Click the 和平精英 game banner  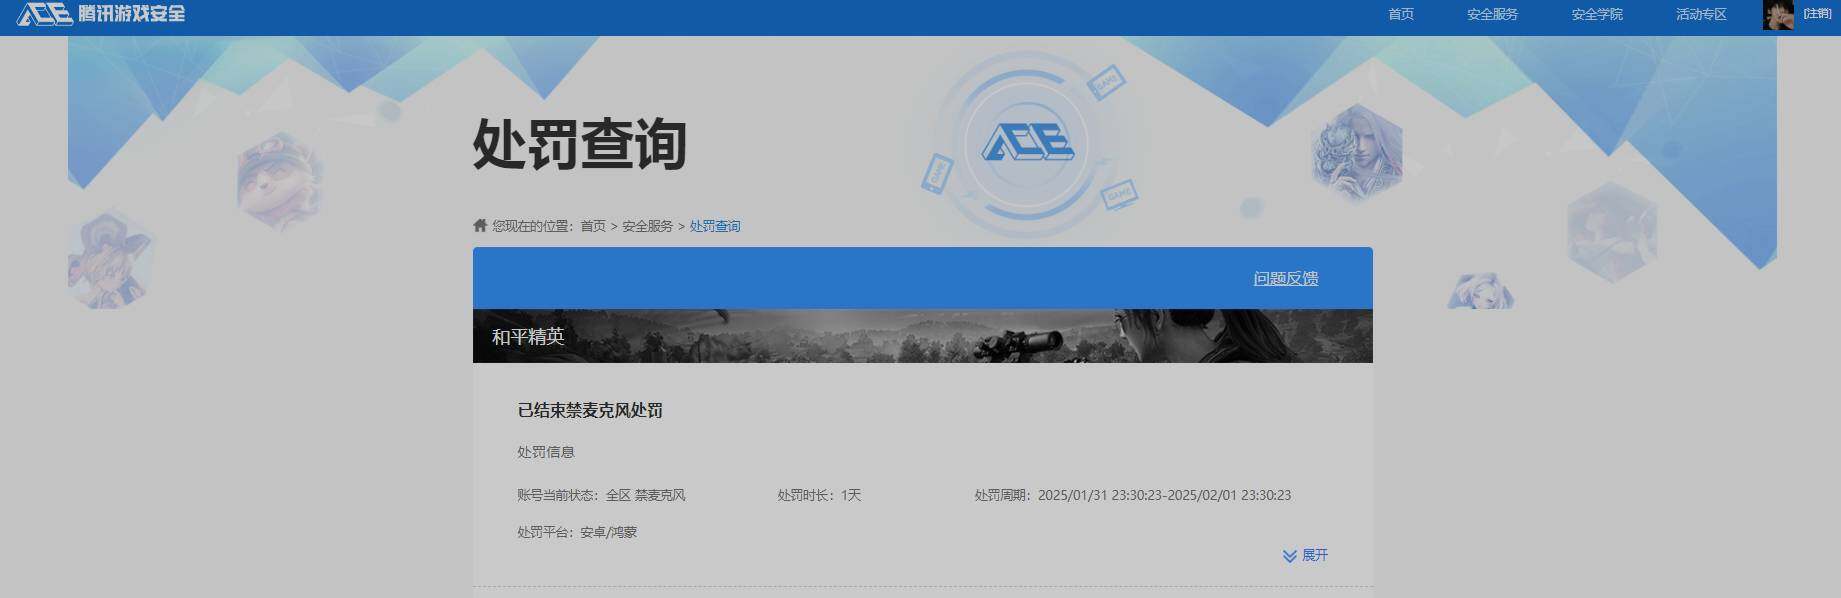click(x=922, y=336)
